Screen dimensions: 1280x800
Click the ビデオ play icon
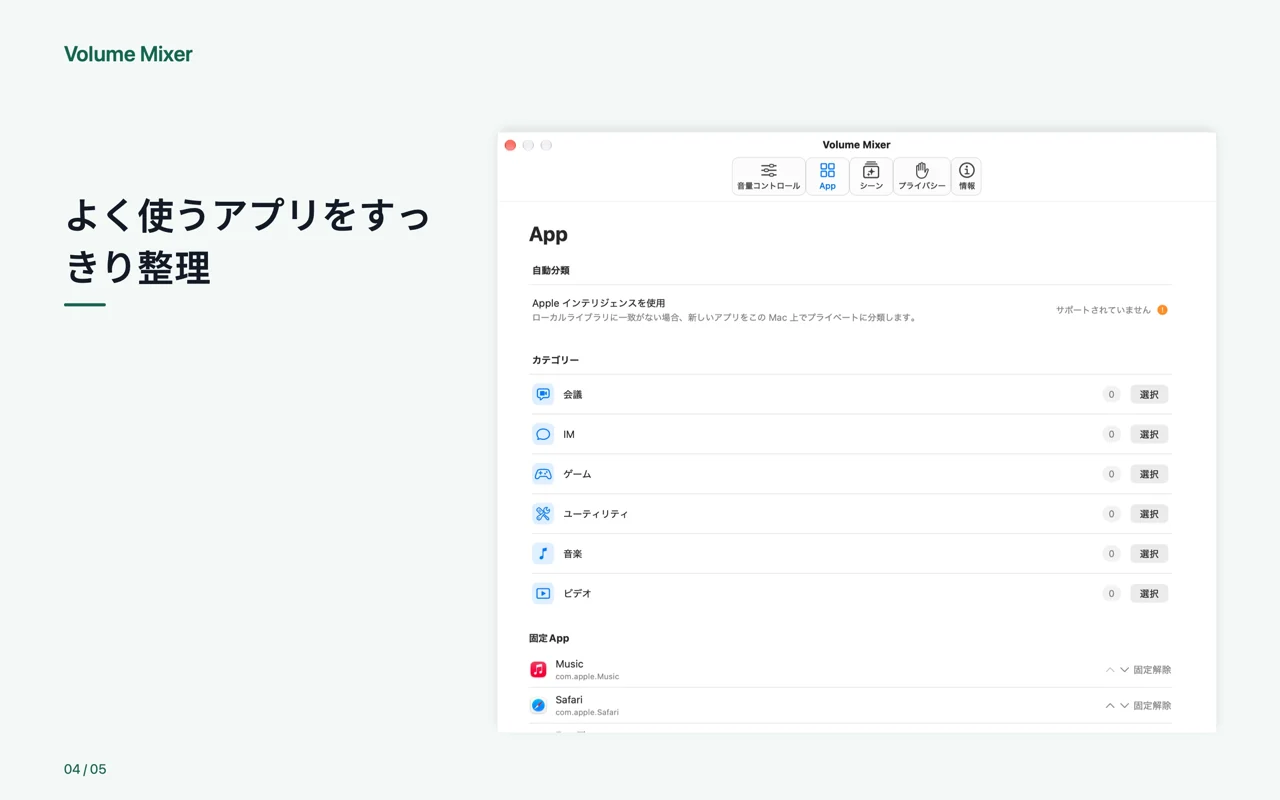543,593
